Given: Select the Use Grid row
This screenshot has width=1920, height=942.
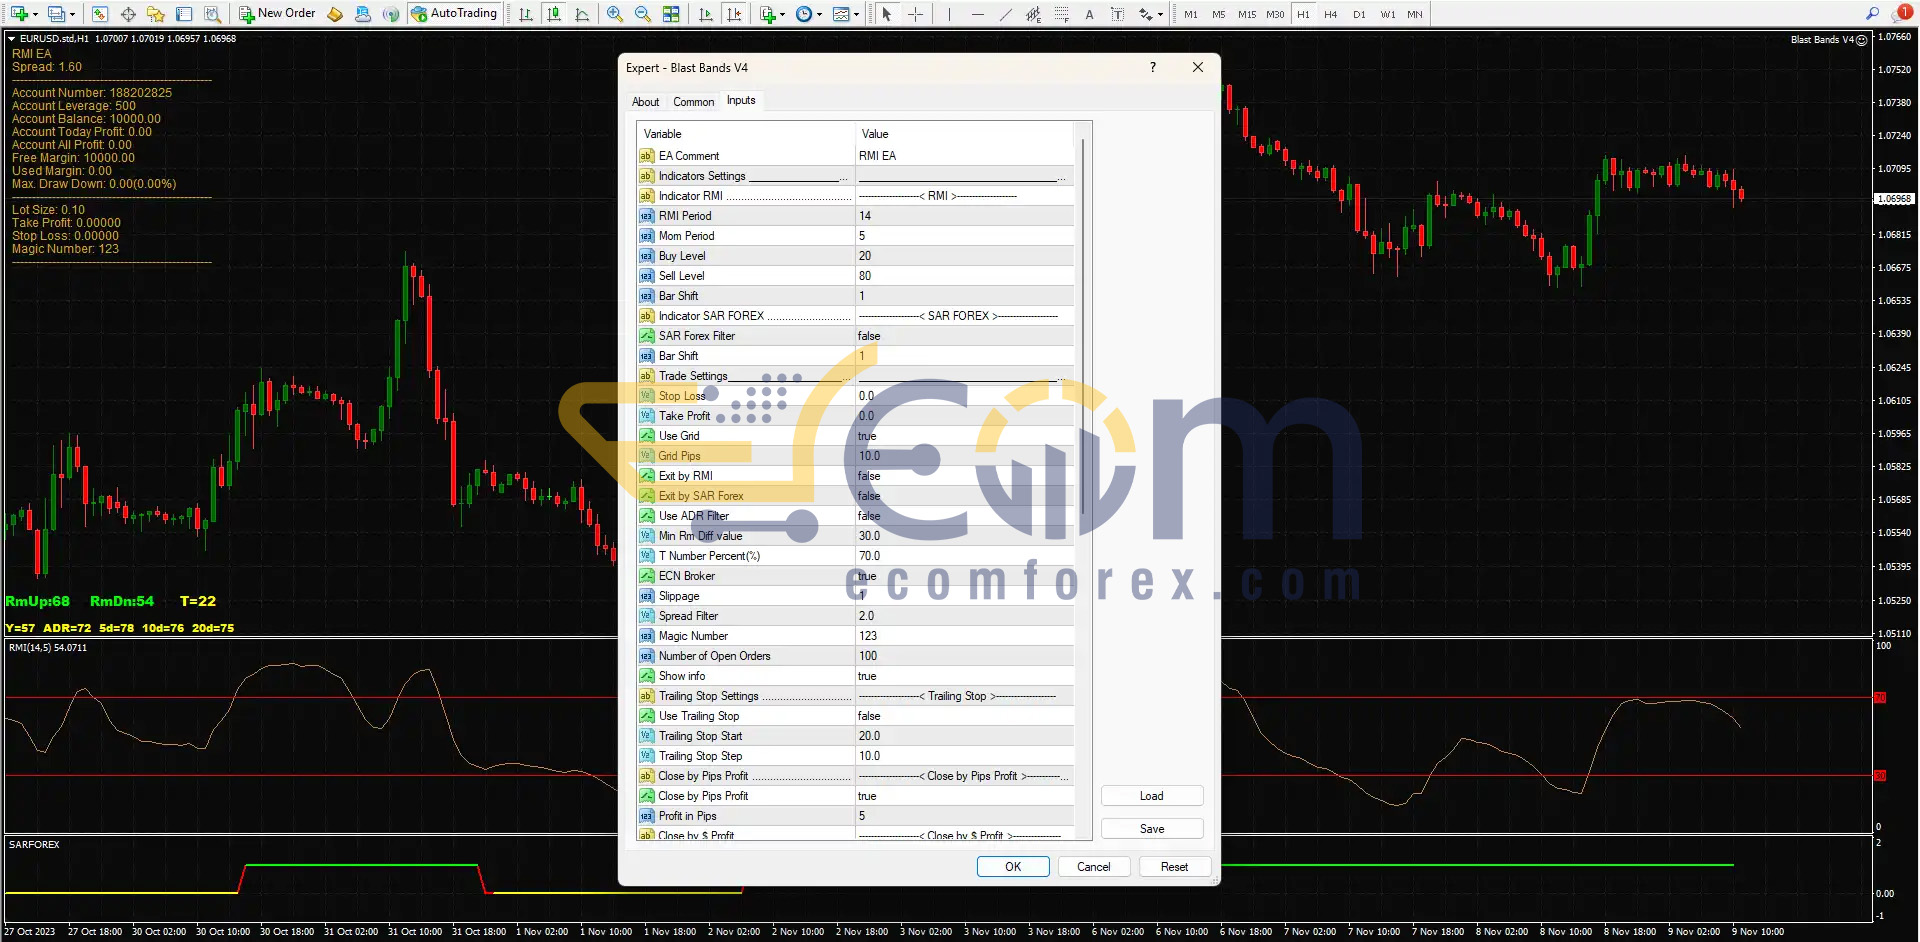Looking at the screenshot, I should 856,436.
